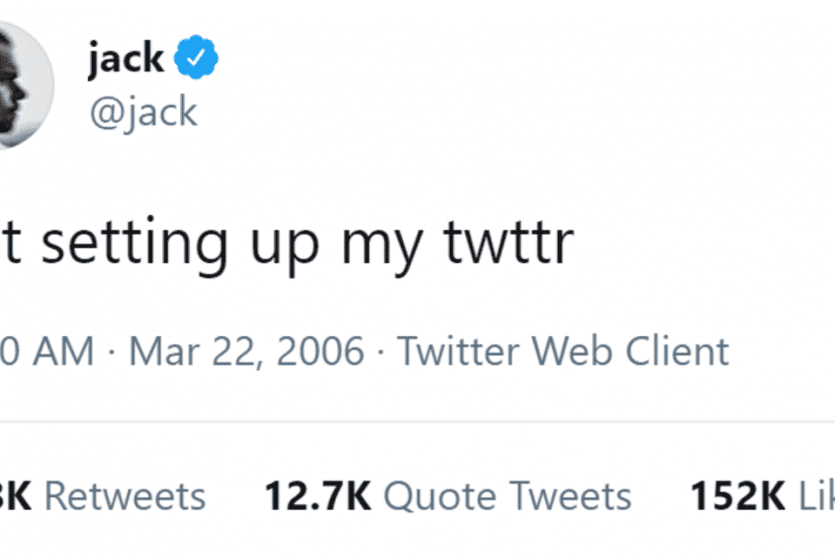Click the "AM" time in the timestamp

(x=62, y=351)
